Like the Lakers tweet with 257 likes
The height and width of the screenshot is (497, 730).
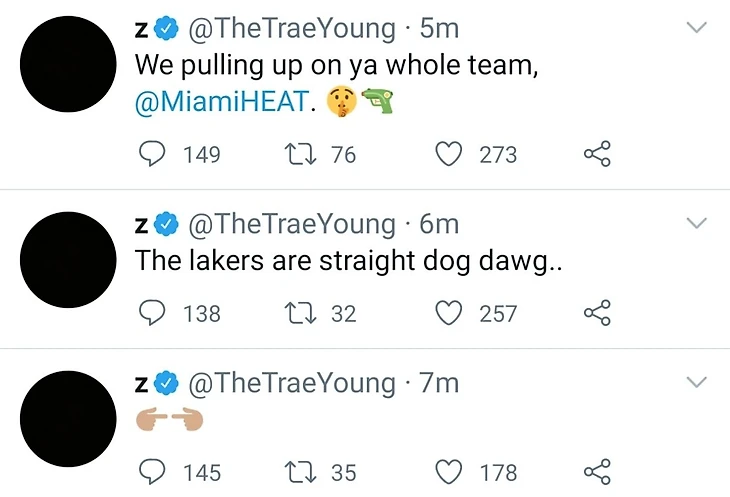(x=451, y=313)
